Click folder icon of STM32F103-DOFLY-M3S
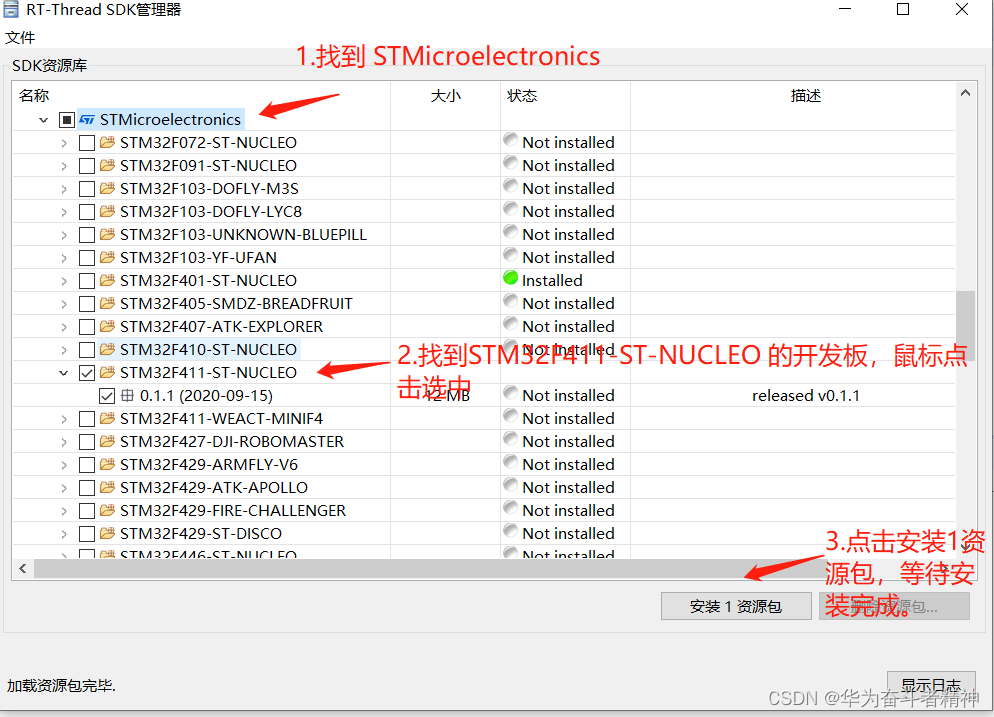Image resolution: width=994 pixels, height=717 pixels. click(x=107, y=188)
